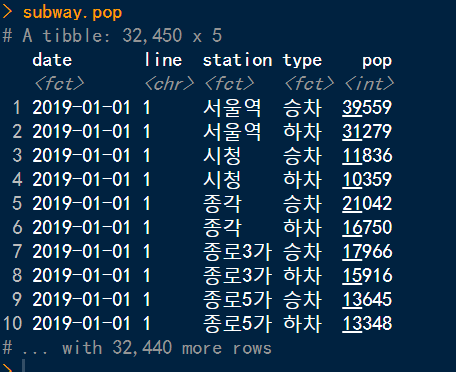Image resolution: width=456 pixels, height=372 pixels.
Task: Click station 종로3가 in row 7
Action: point(238,252)
